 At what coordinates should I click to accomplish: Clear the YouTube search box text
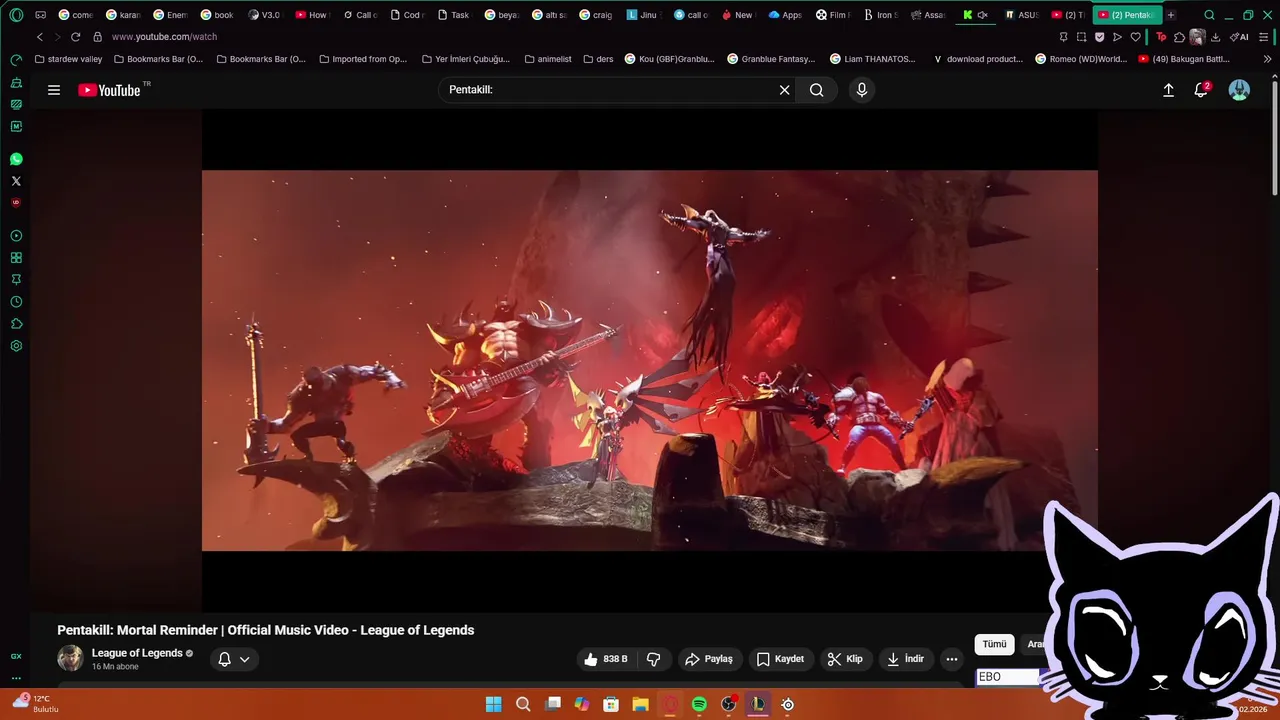(x=784, y=90)
